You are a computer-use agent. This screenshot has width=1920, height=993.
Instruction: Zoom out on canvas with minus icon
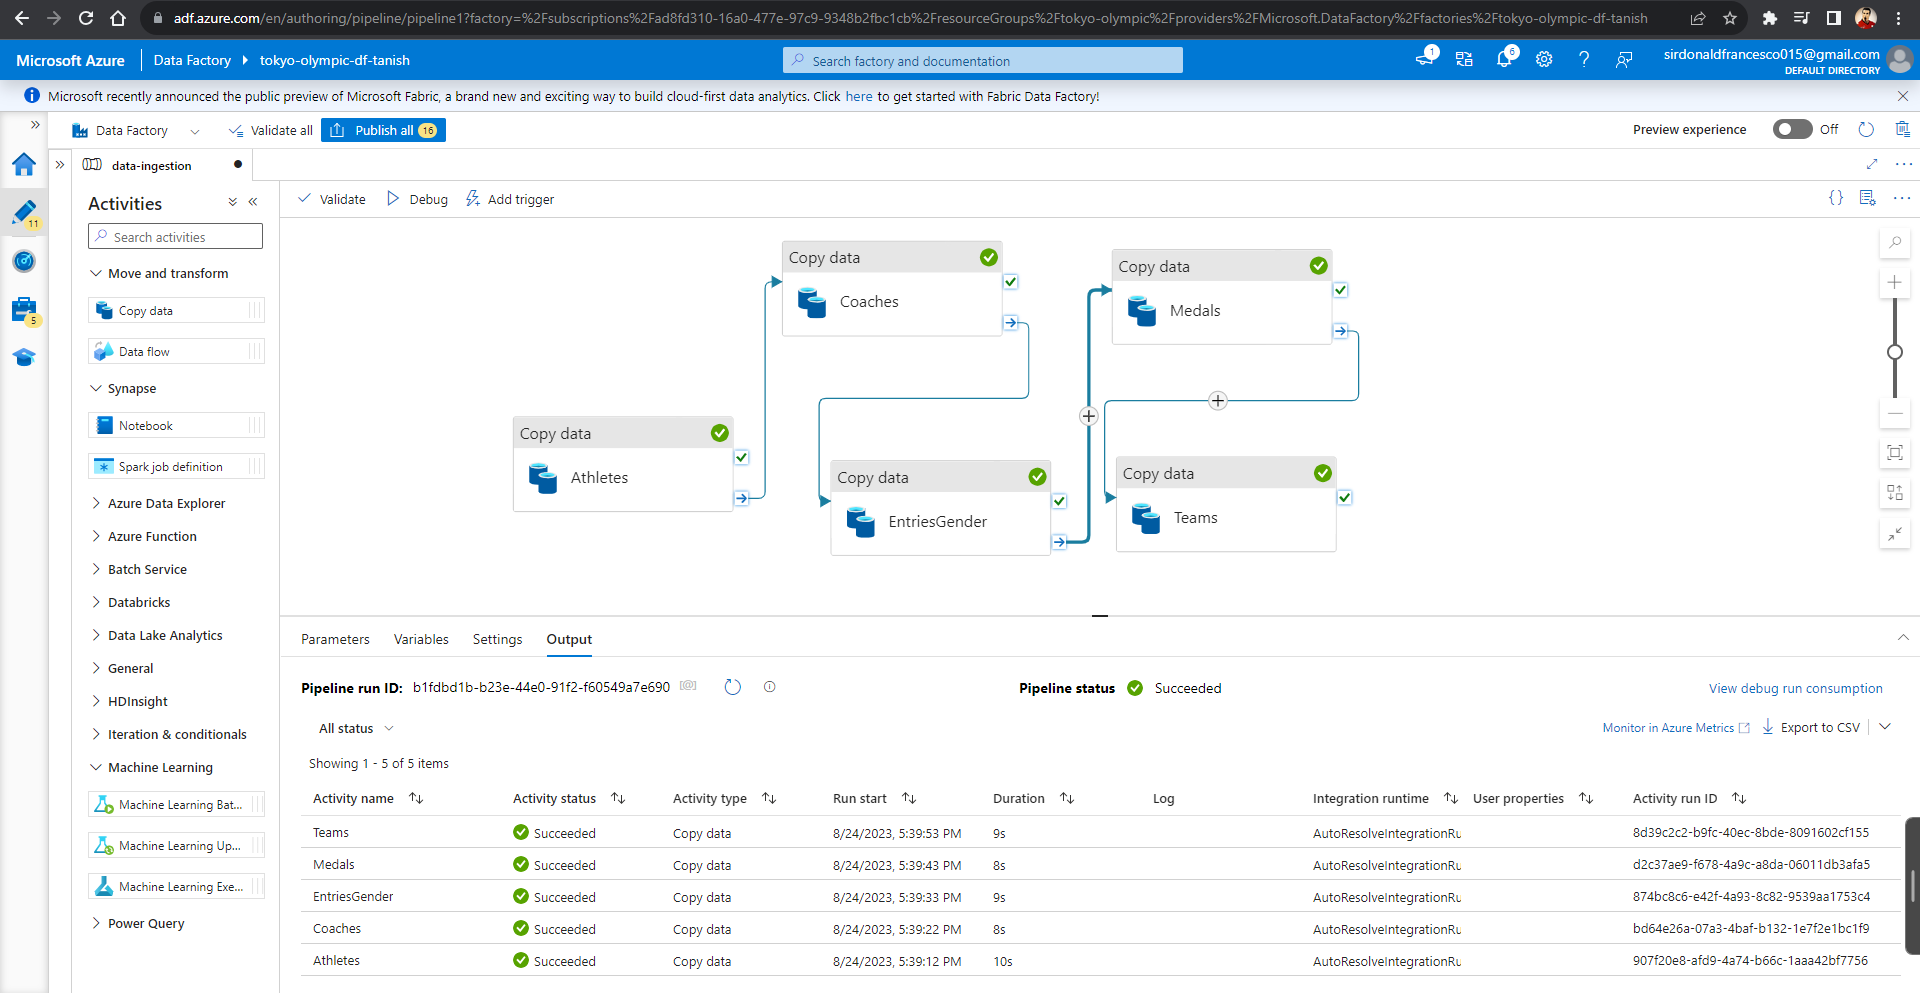1895,413
